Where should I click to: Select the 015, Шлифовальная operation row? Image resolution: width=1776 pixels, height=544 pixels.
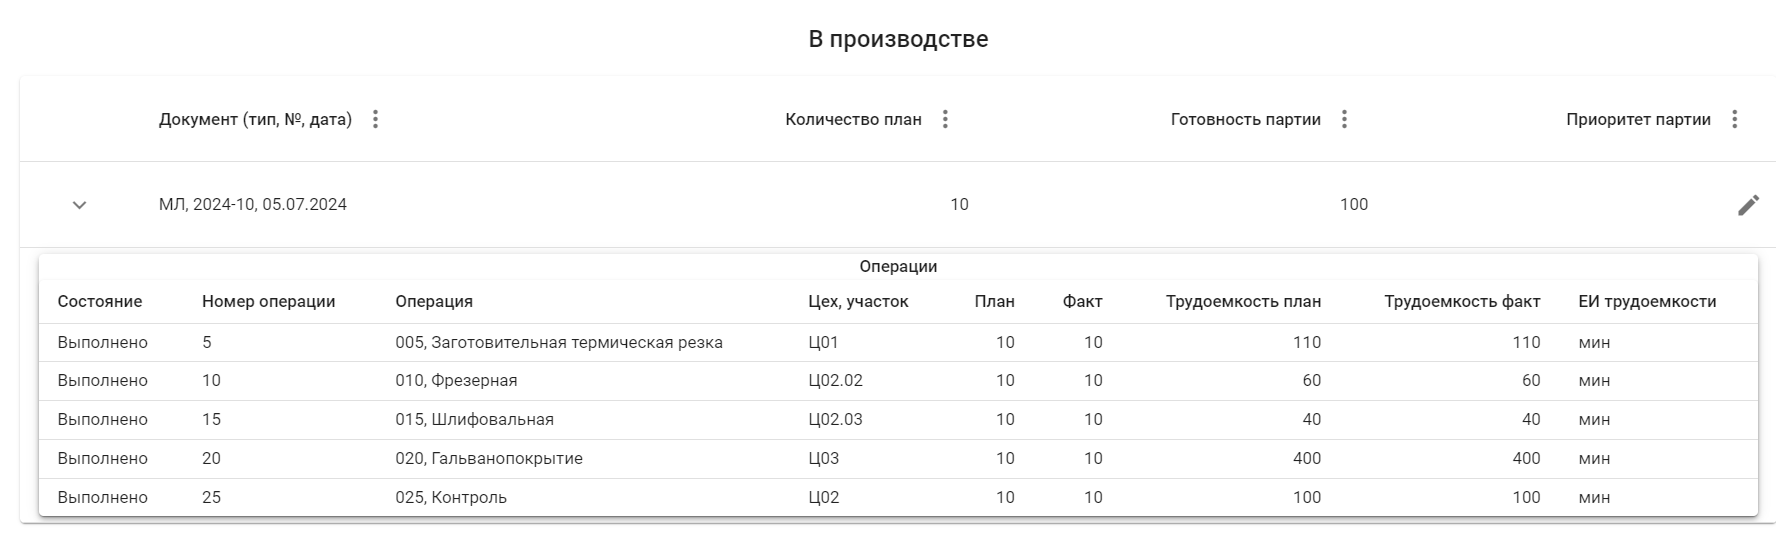474,420
